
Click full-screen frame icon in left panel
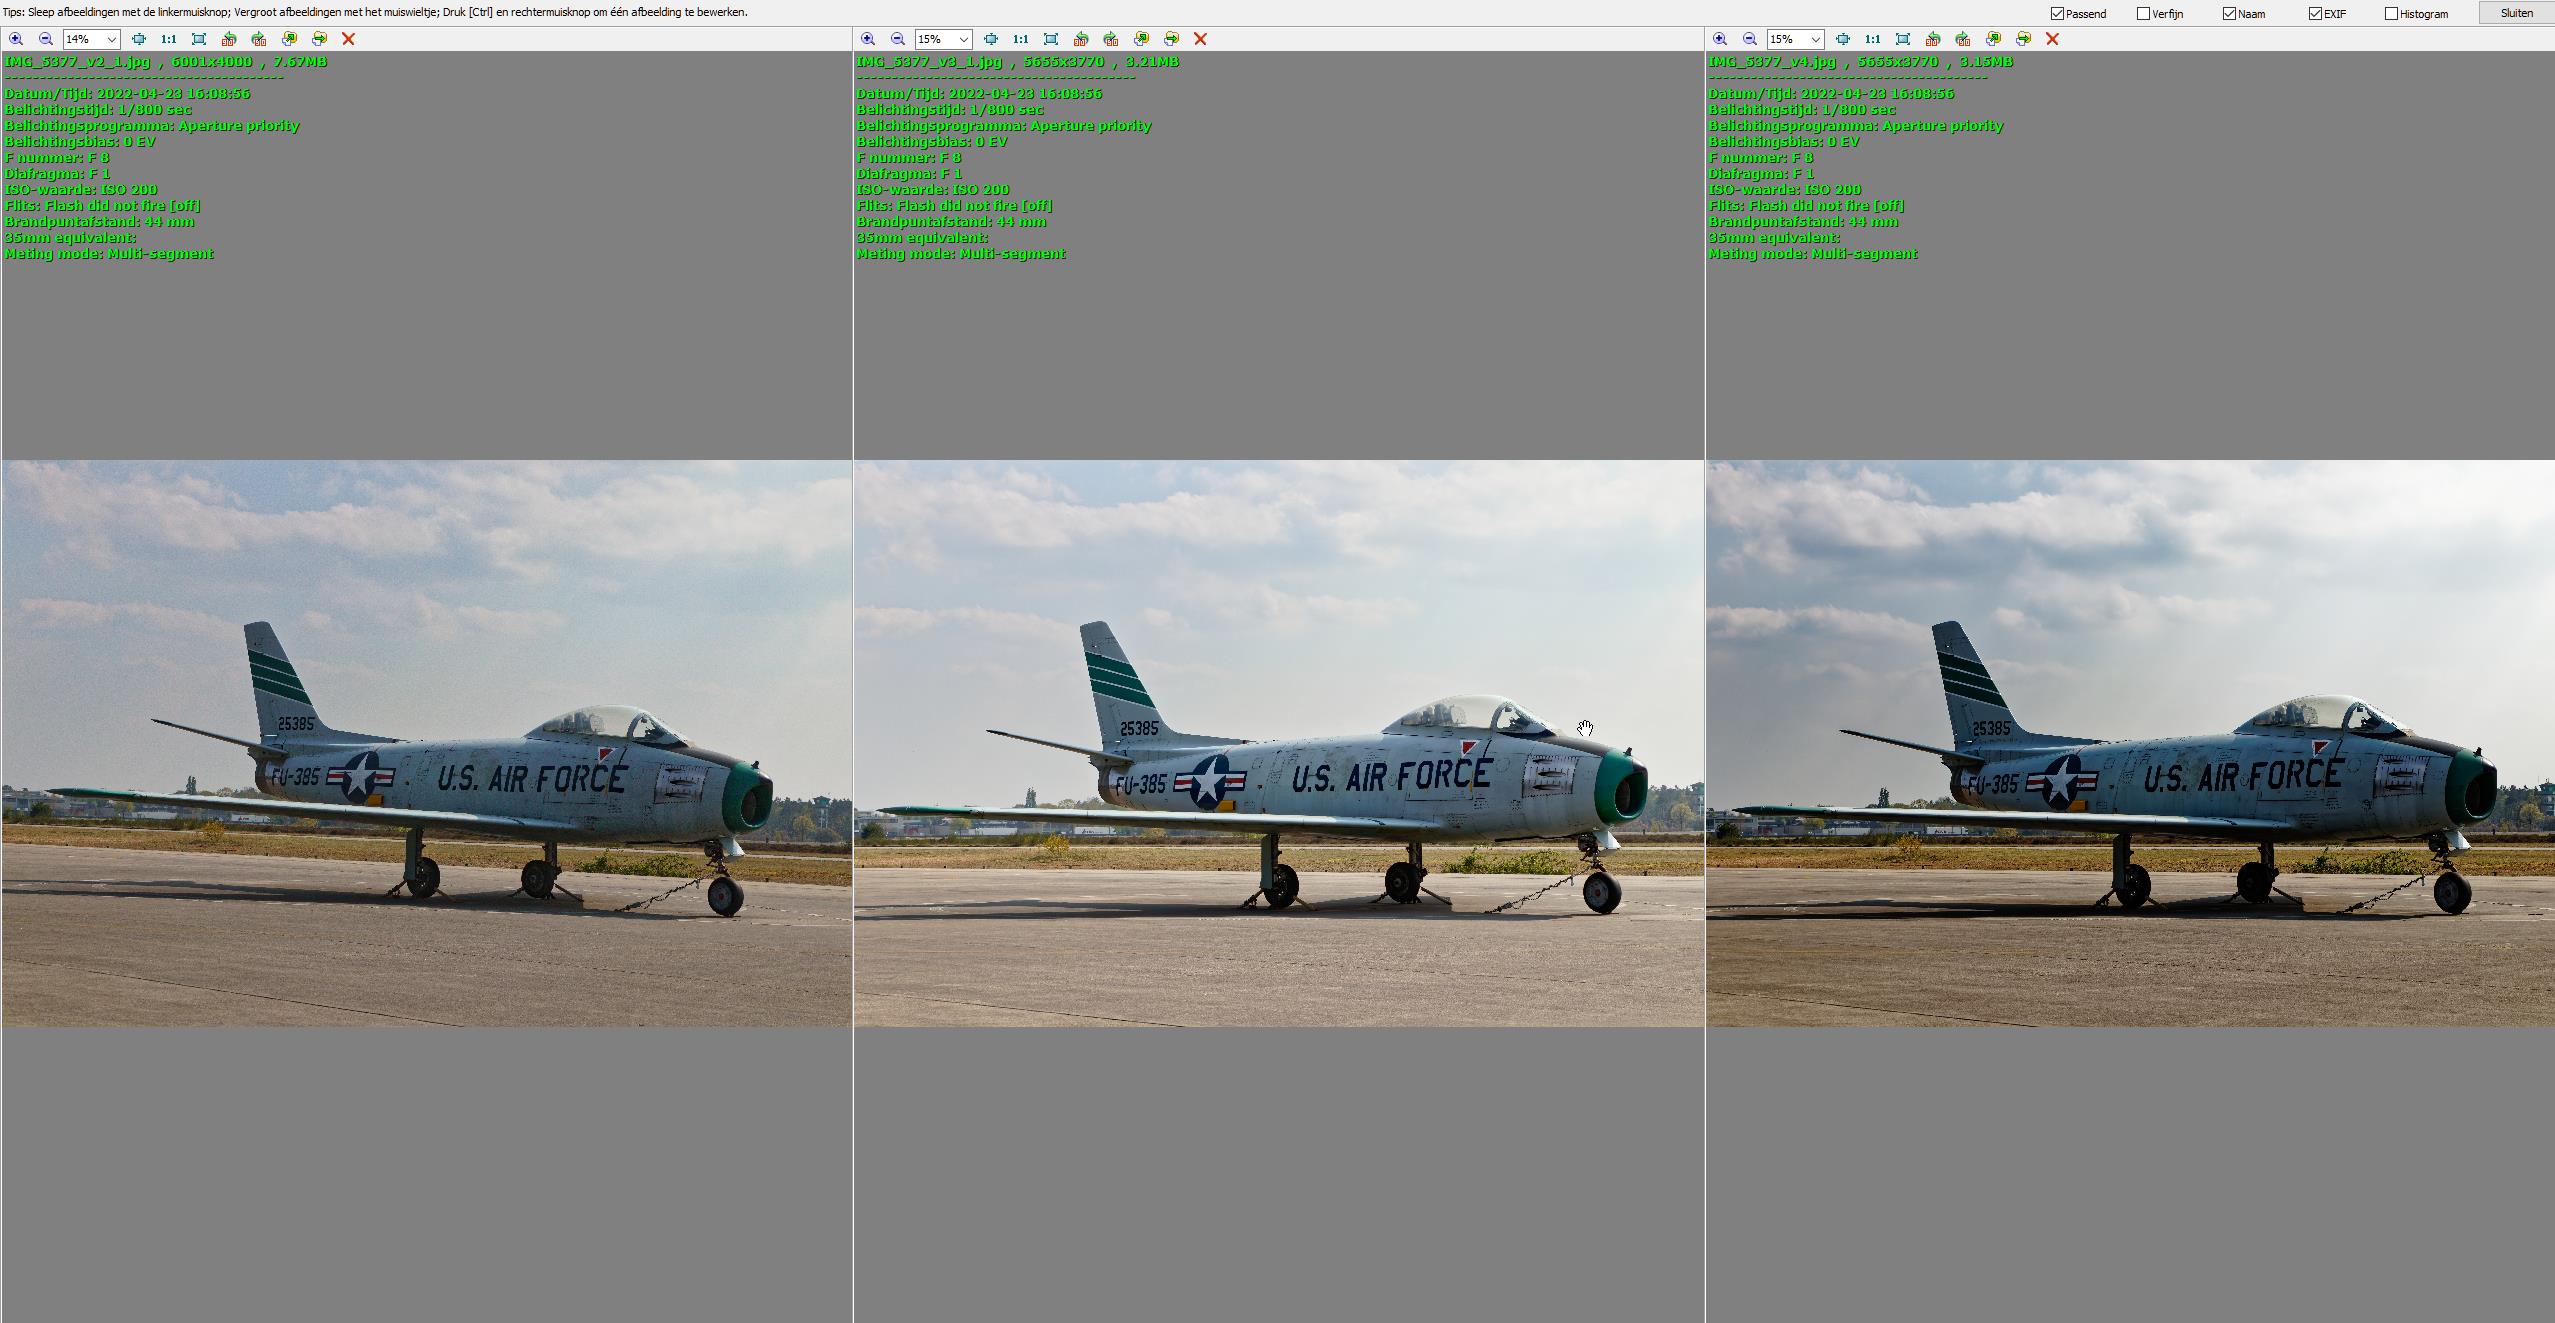pyautogui.click(x=199, y=39)
